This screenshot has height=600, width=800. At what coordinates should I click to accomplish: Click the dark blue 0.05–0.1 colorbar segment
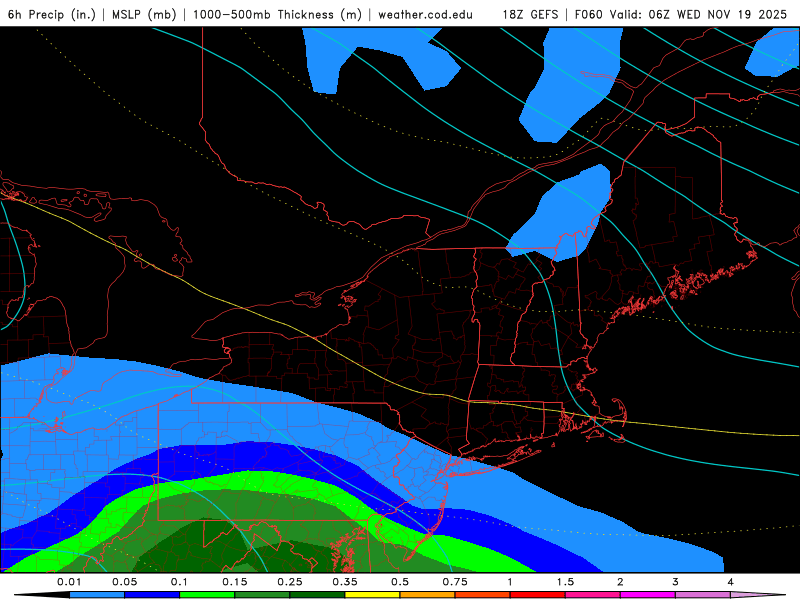(x=152, y=595)
